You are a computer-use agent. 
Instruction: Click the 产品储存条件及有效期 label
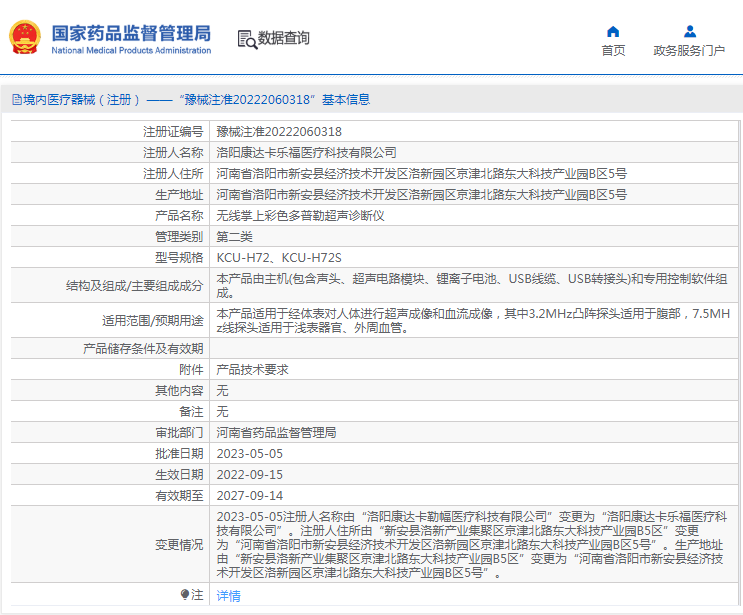(143, 349)
